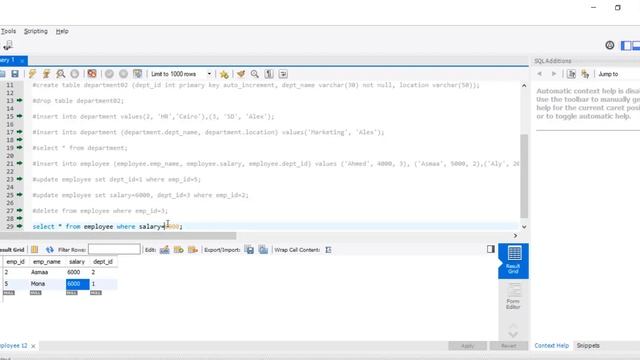
Task: Beautify the query with the broom icon
Action: click(241, 74)
